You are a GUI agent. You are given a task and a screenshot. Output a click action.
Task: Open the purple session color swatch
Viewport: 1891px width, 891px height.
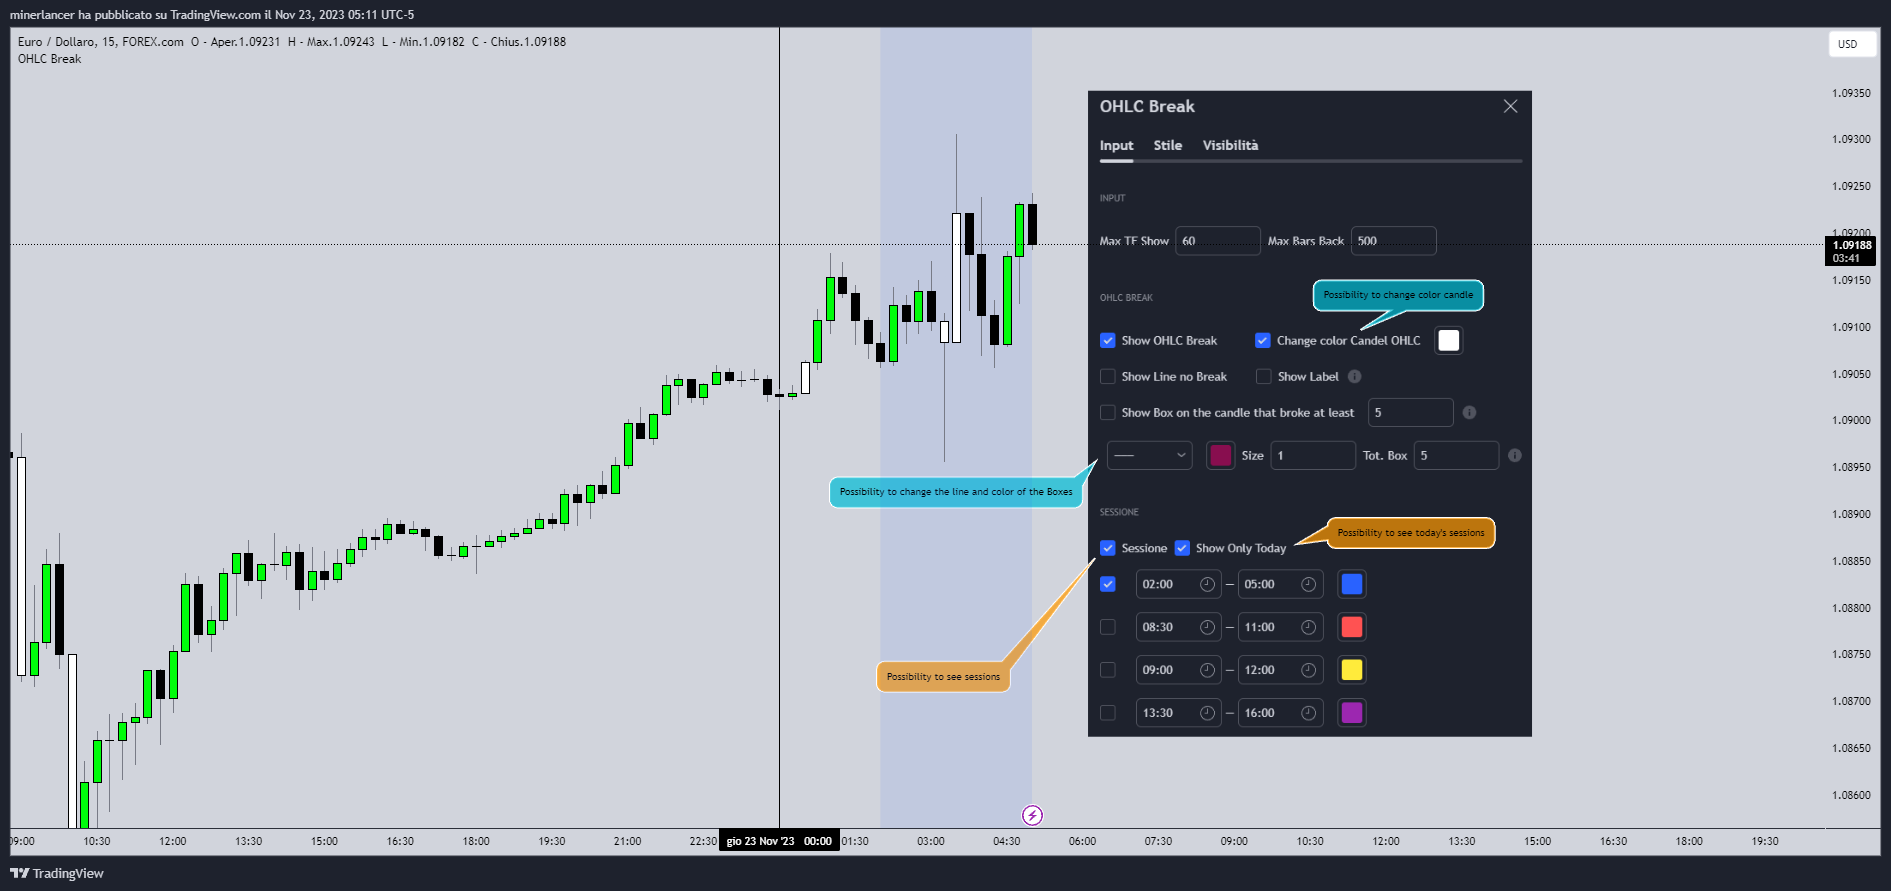(1351, 713)
